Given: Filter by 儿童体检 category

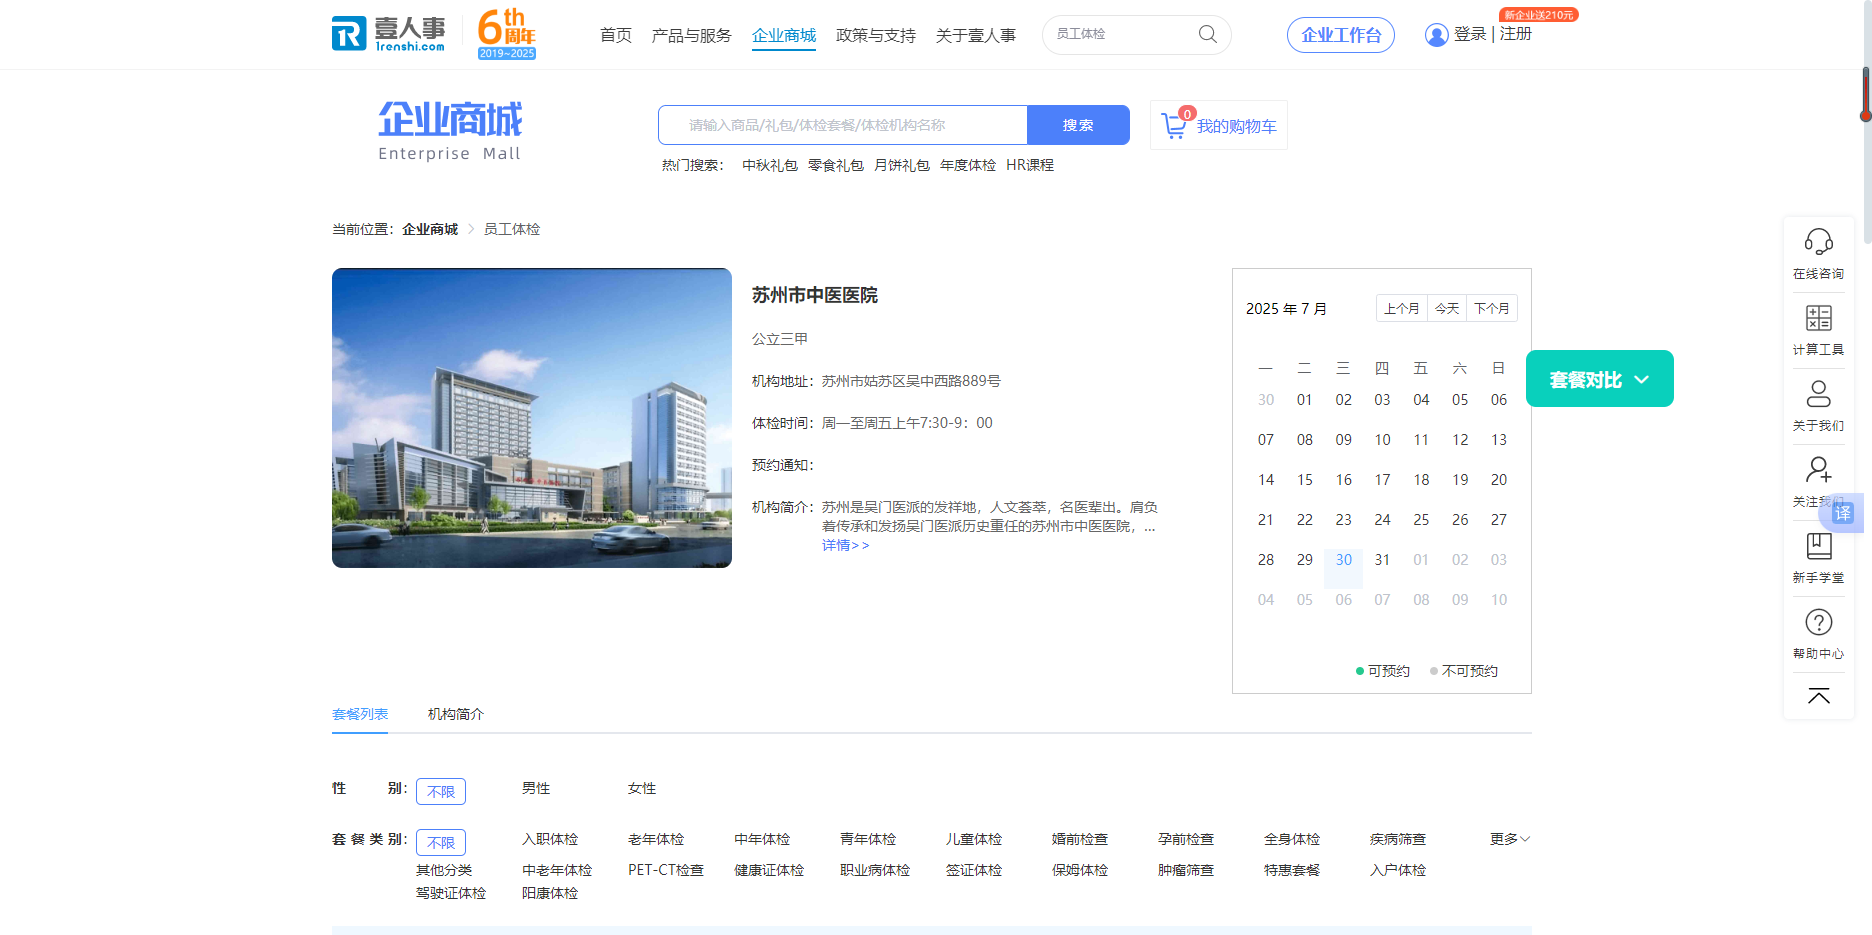Looking at the screenshot, I should click(x=974, y=839).
